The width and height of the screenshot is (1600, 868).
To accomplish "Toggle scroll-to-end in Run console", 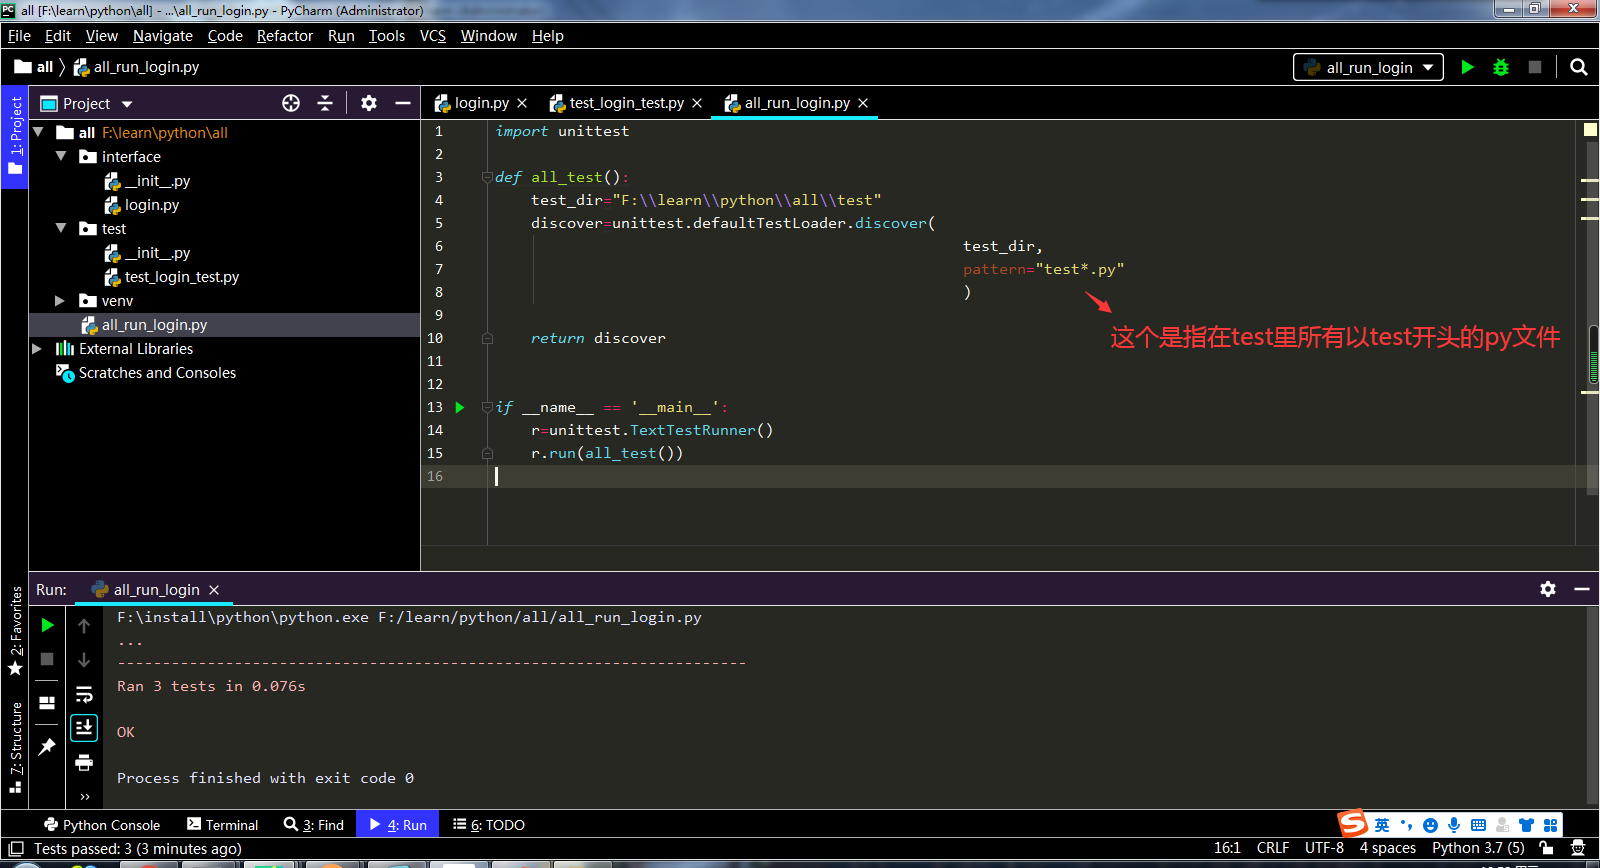I will pos(84,728).
